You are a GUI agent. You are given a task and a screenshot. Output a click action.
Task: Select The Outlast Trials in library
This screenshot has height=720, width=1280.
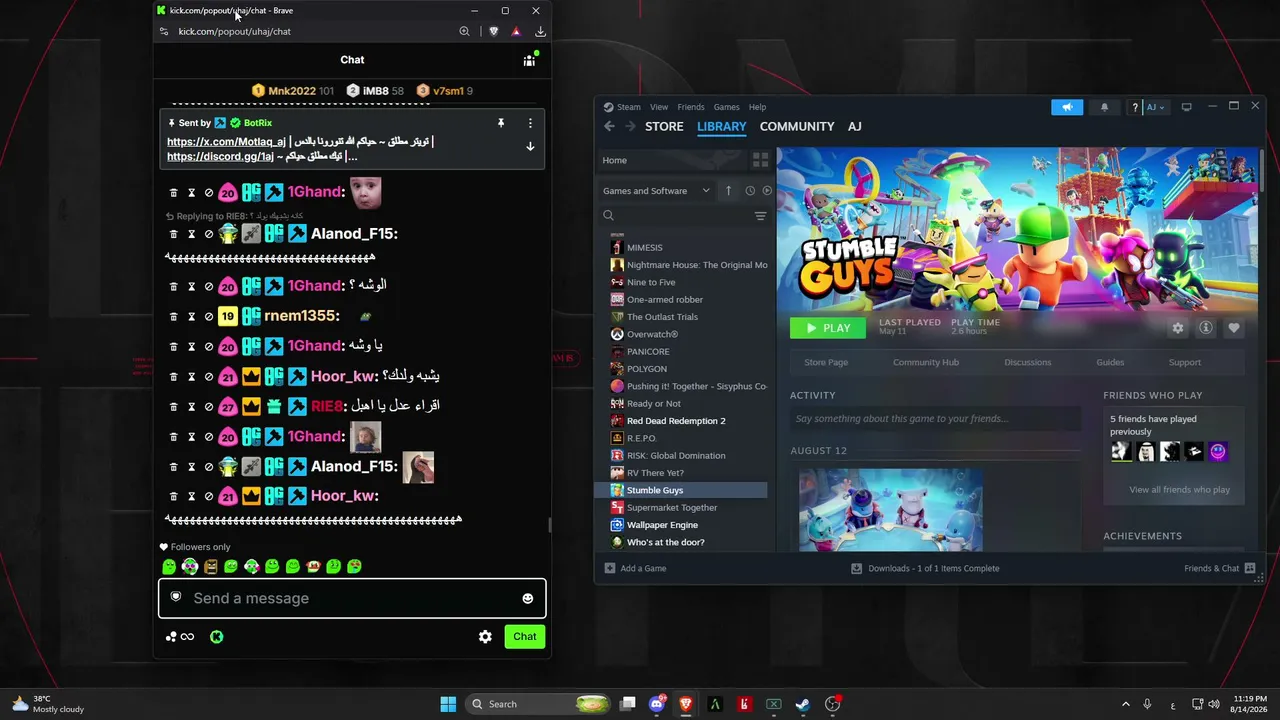pyautogui.click(x=662, y=317)
